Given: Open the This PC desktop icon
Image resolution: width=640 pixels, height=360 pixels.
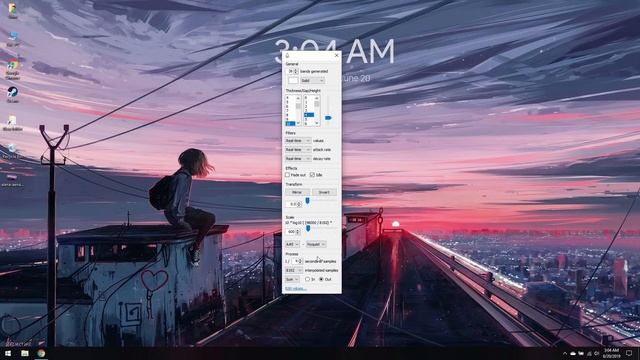Looking at the screenshot, I should [13, 39].
